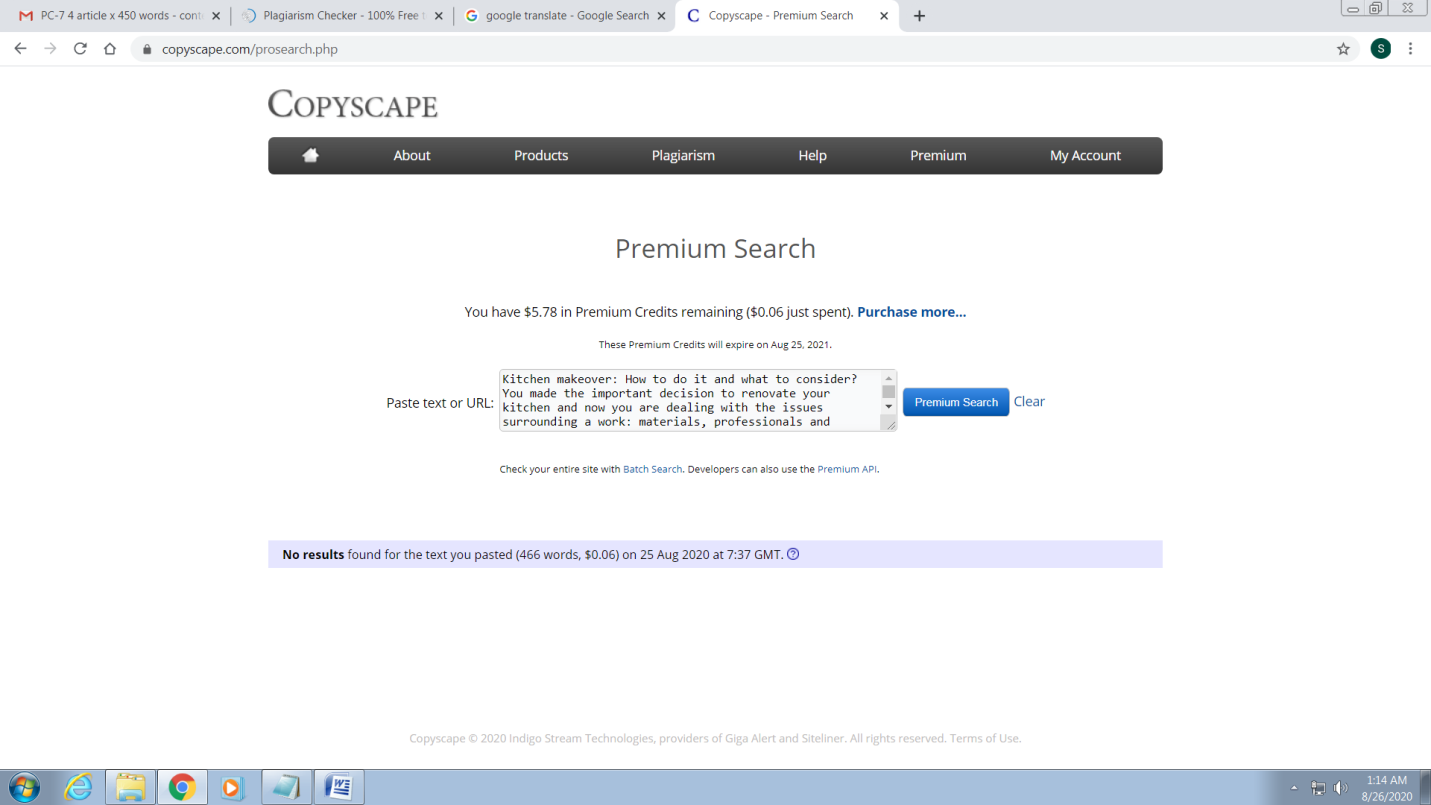Click the network icon in the system tray

(x=1318, y=788)
